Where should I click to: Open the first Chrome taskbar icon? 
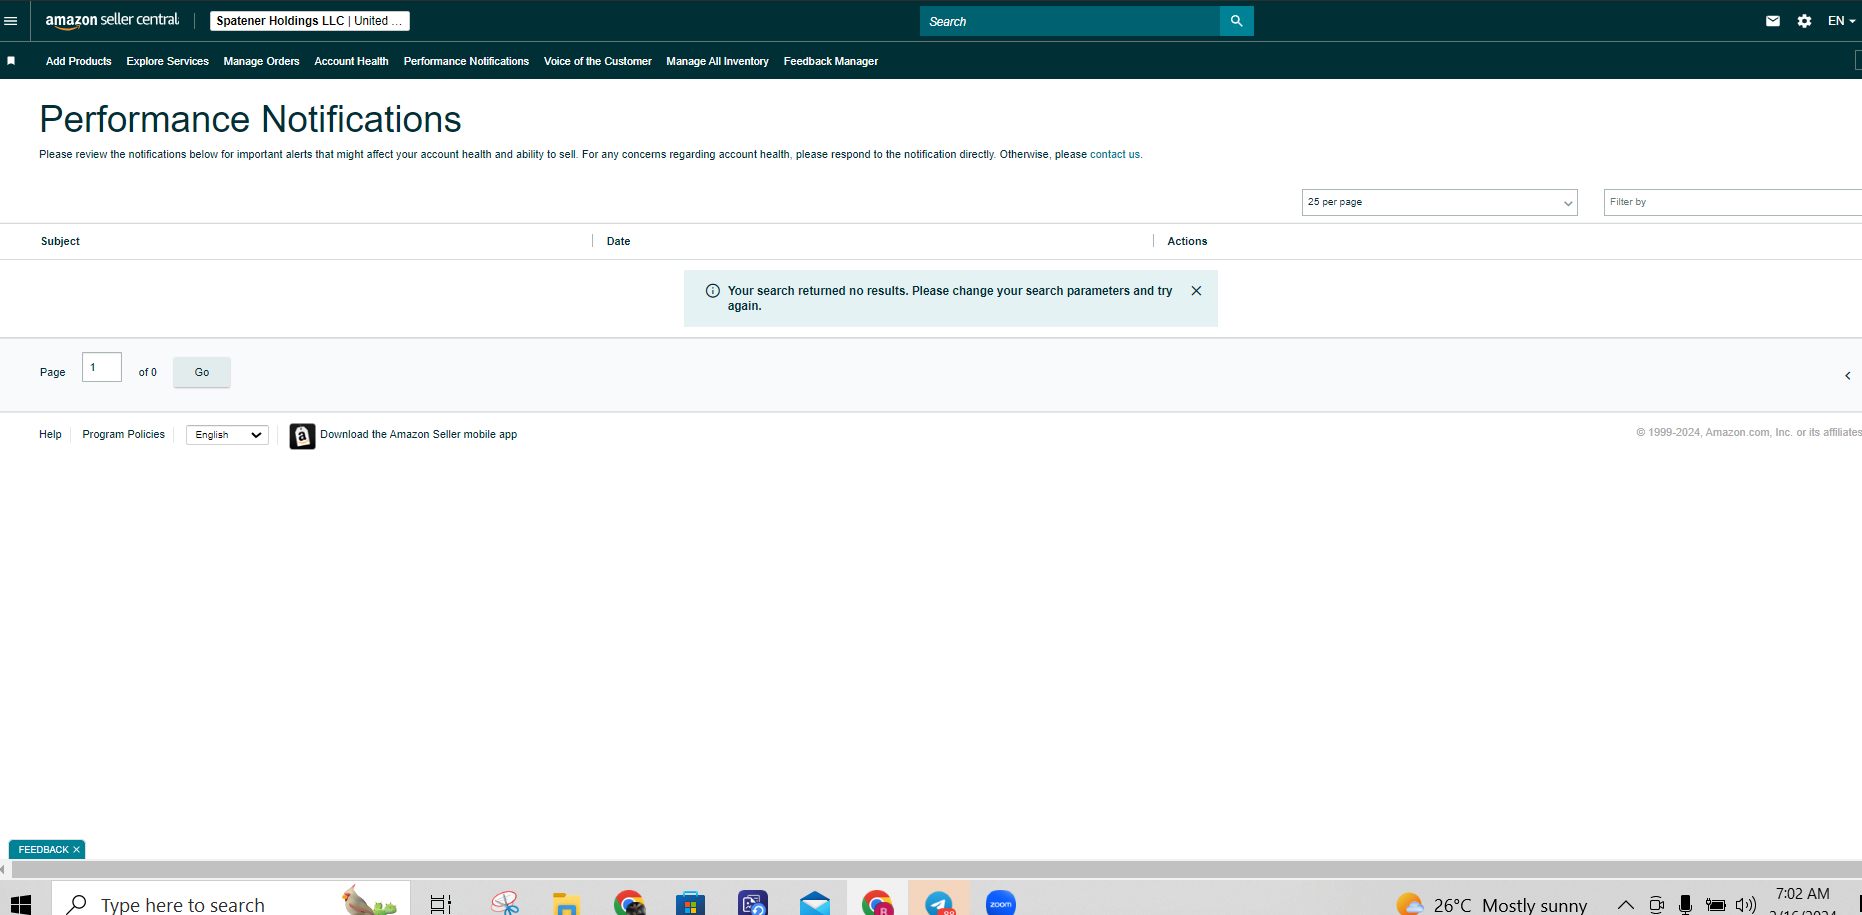coord(629,903)
